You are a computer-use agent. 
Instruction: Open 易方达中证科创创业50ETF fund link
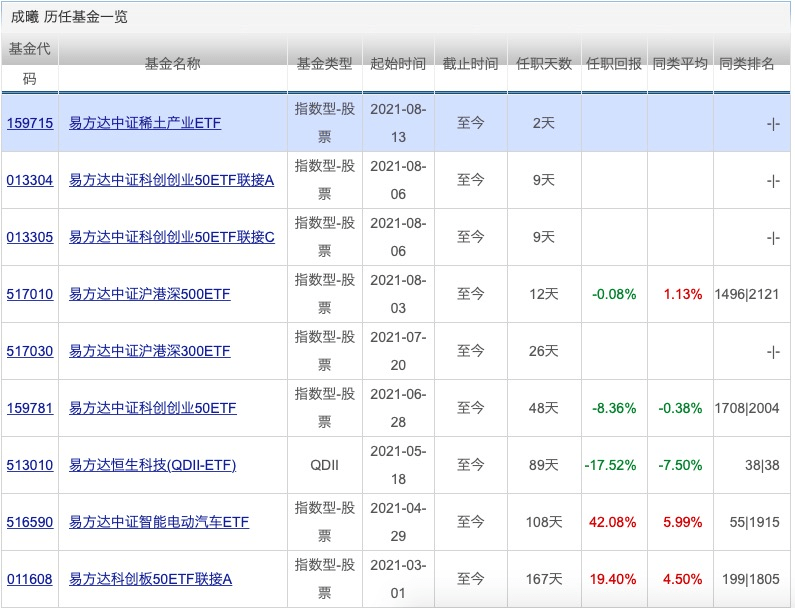[x=153, y=408]
